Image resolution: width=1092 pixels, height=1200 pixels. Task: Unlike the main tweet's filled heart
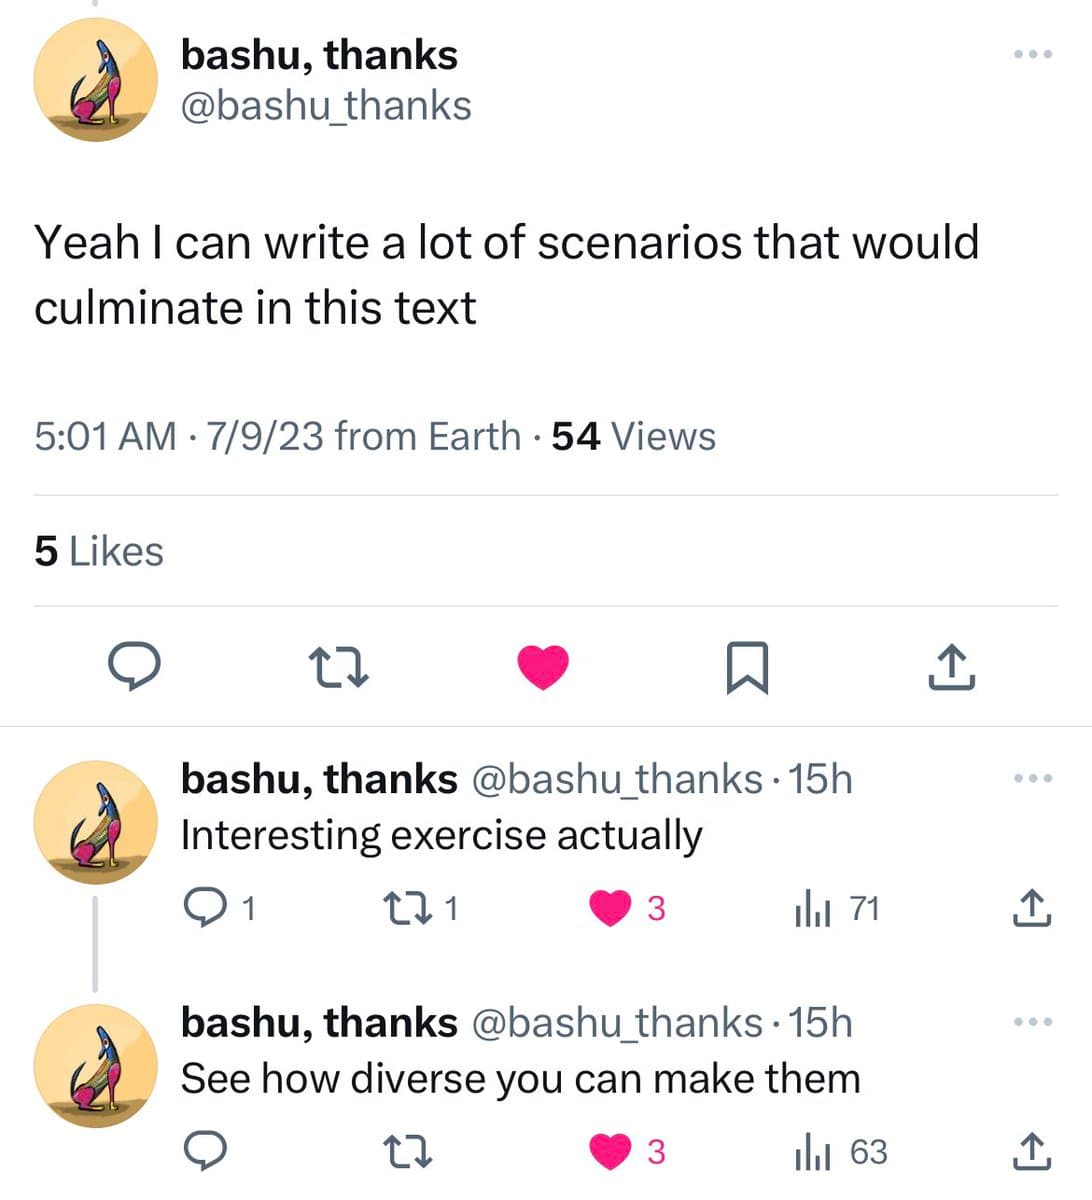tap(543, 666)
